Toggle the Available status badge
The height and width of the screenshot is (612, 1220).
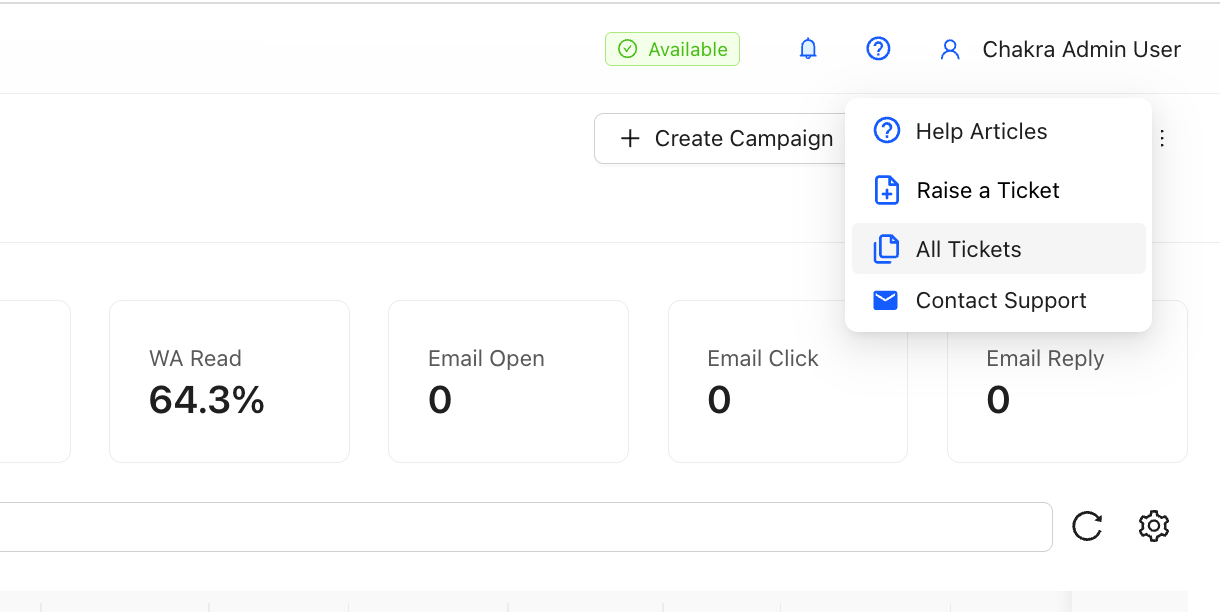tap(672, 49)
